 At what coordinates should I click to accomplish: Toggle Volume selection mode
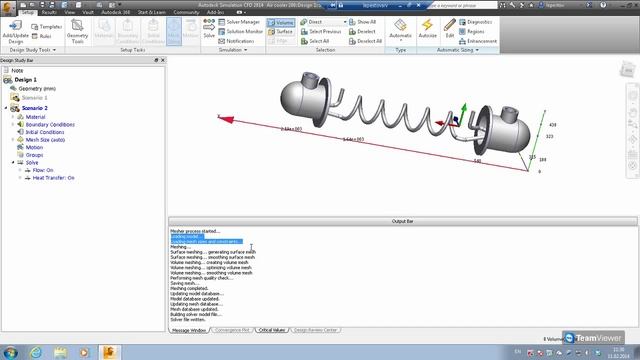pyautogui.click(x=281, y=22)
